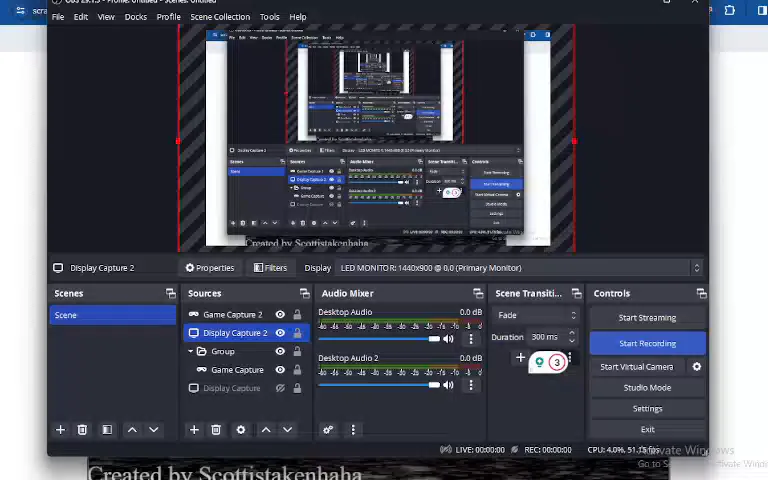Open scene filters icon in Scenes toolbar
Viewport: 768px width, 480px height.
click(107, 430)
